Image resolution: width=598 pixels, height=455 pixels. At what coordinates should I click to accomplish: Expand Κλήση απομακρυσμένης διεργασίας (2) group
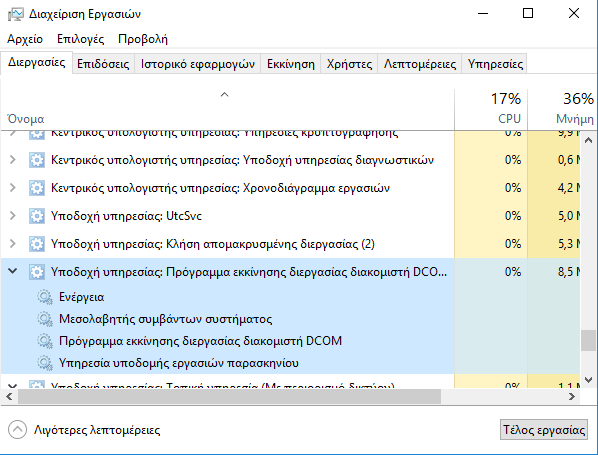(x=13, y=243)
